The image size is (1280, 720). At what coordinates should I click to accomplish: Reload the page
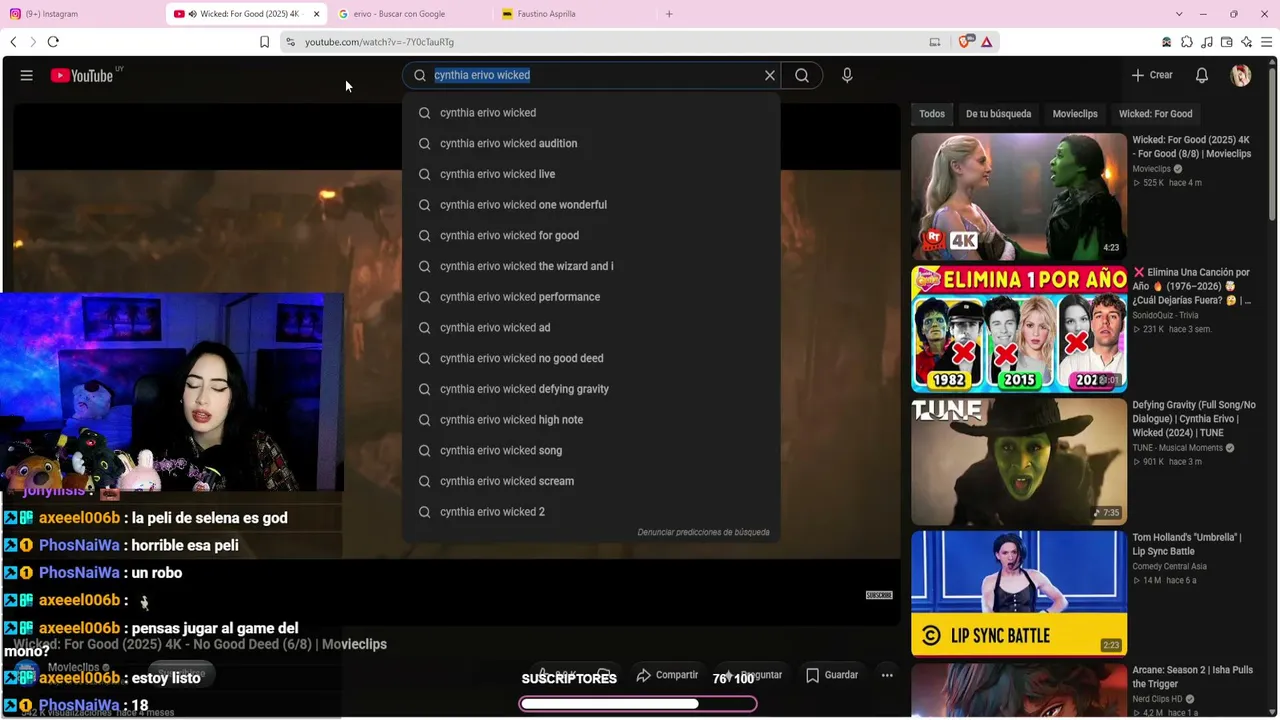click(53, 42)
